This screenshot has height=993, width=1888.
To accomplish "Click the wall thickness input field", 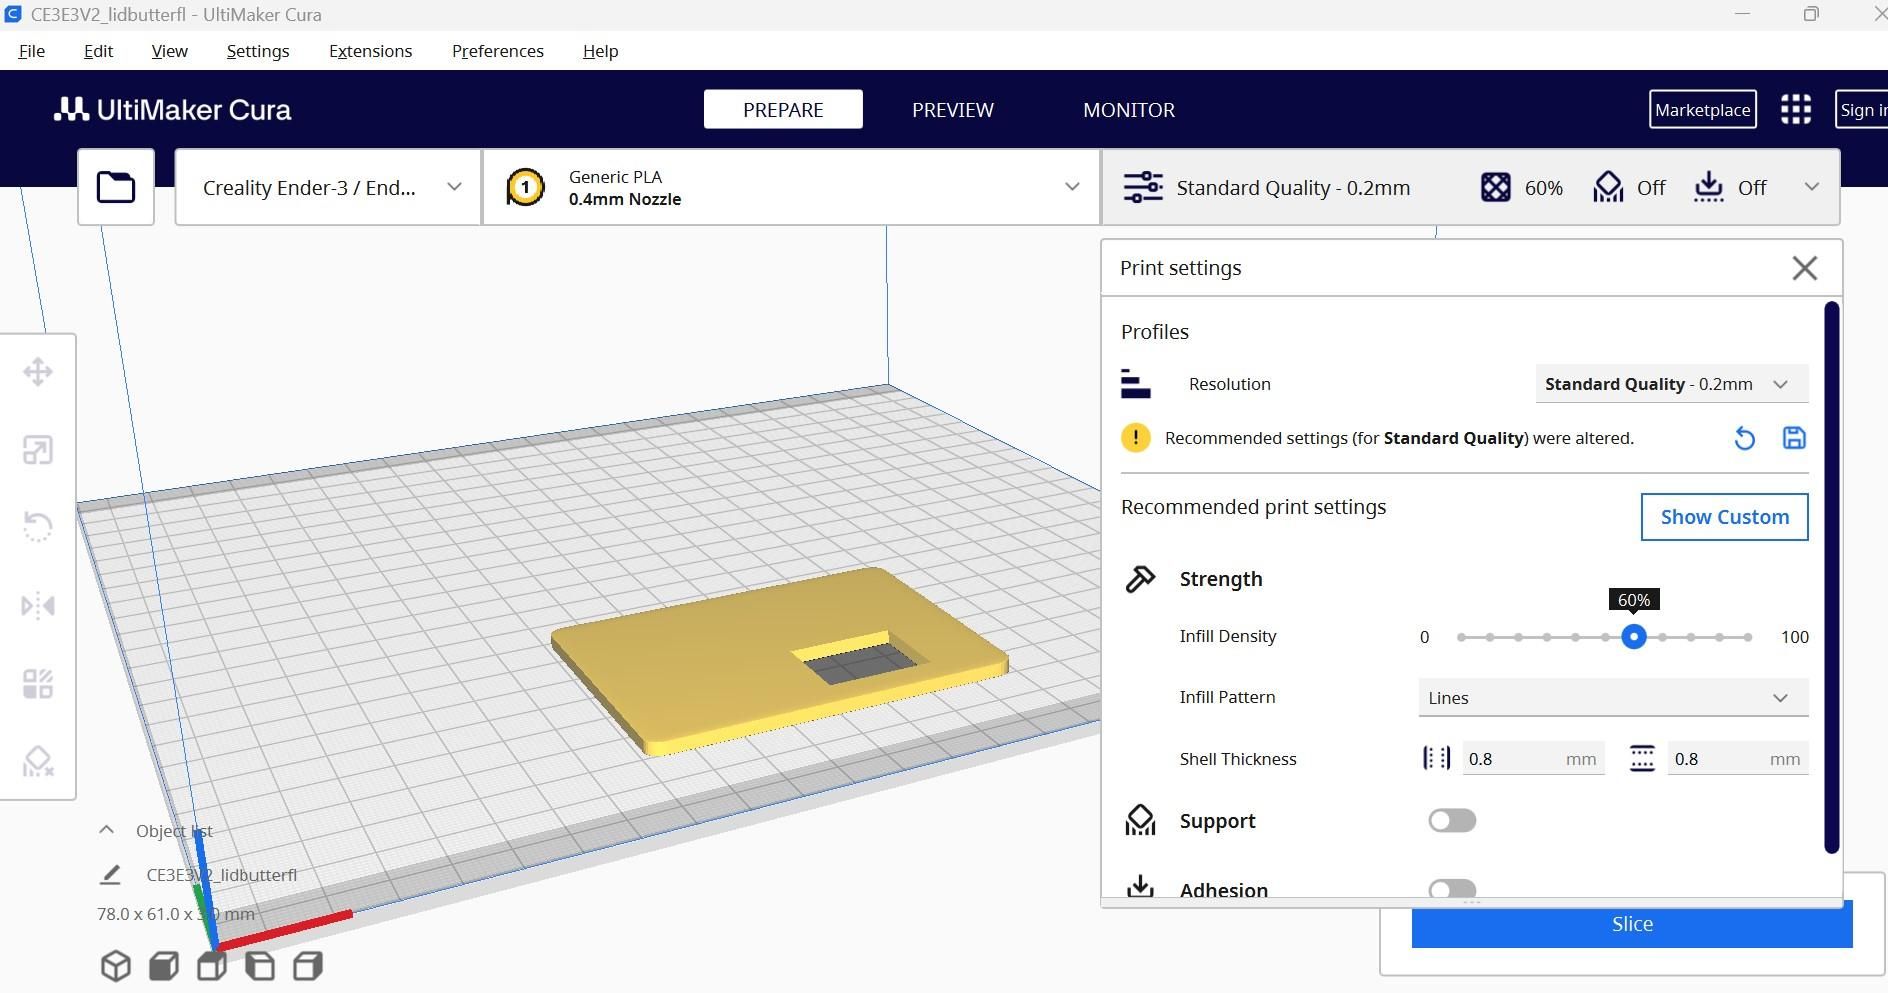I will click(x=1533, y=759).
